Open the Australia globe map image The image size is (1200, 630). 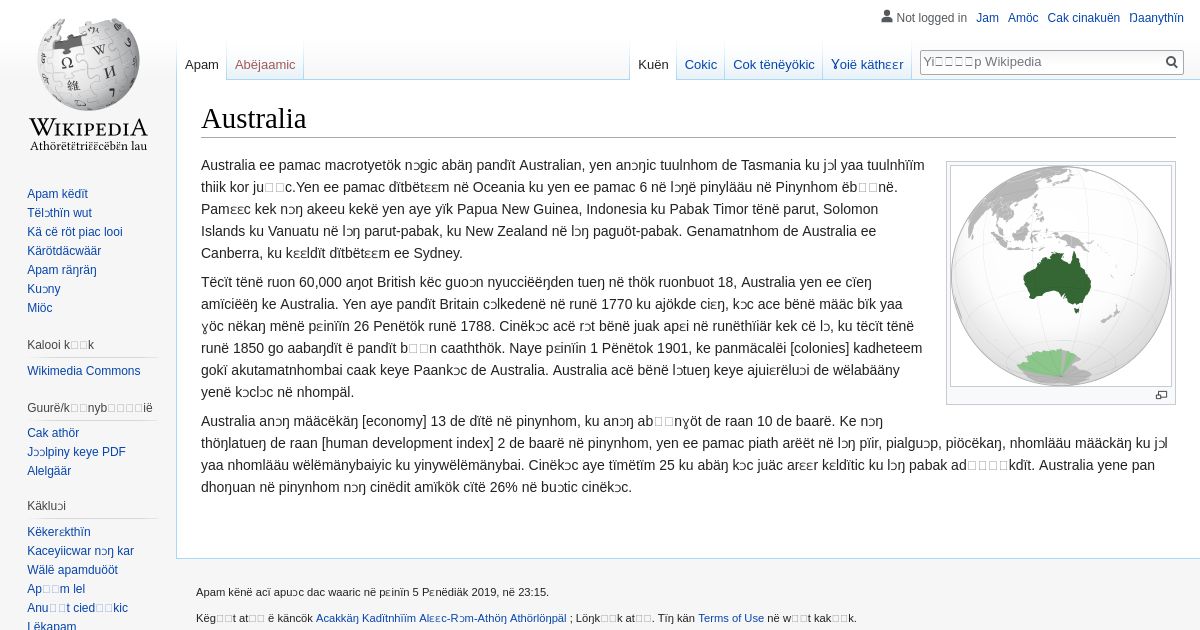(x=1061, y=276)
